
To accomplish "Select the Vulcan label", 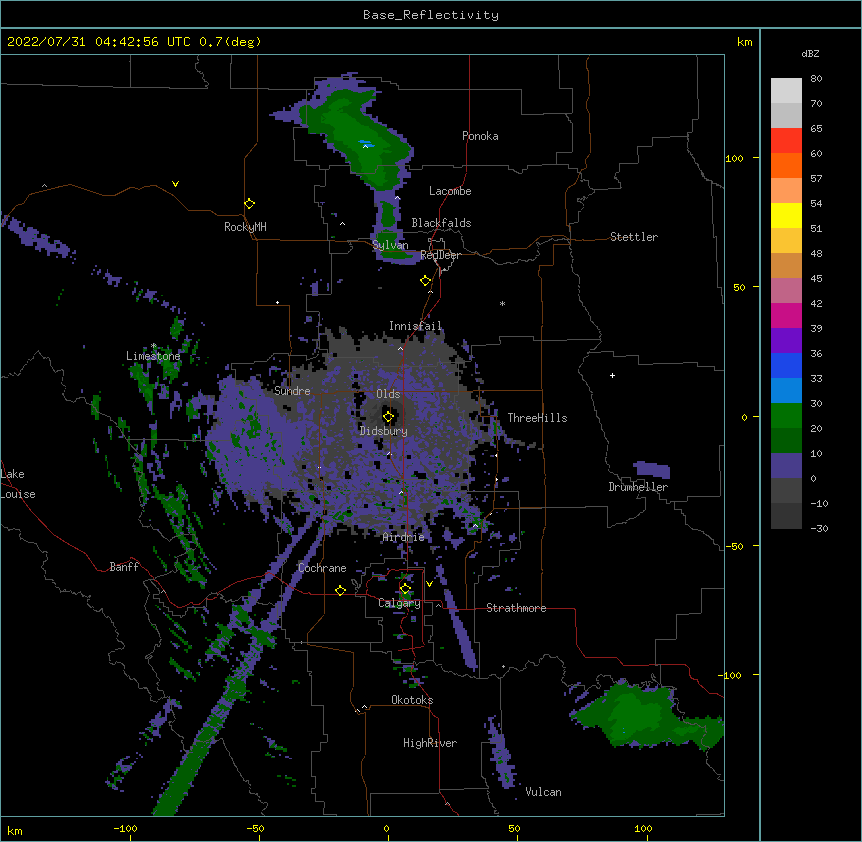I will coord(543,792).
